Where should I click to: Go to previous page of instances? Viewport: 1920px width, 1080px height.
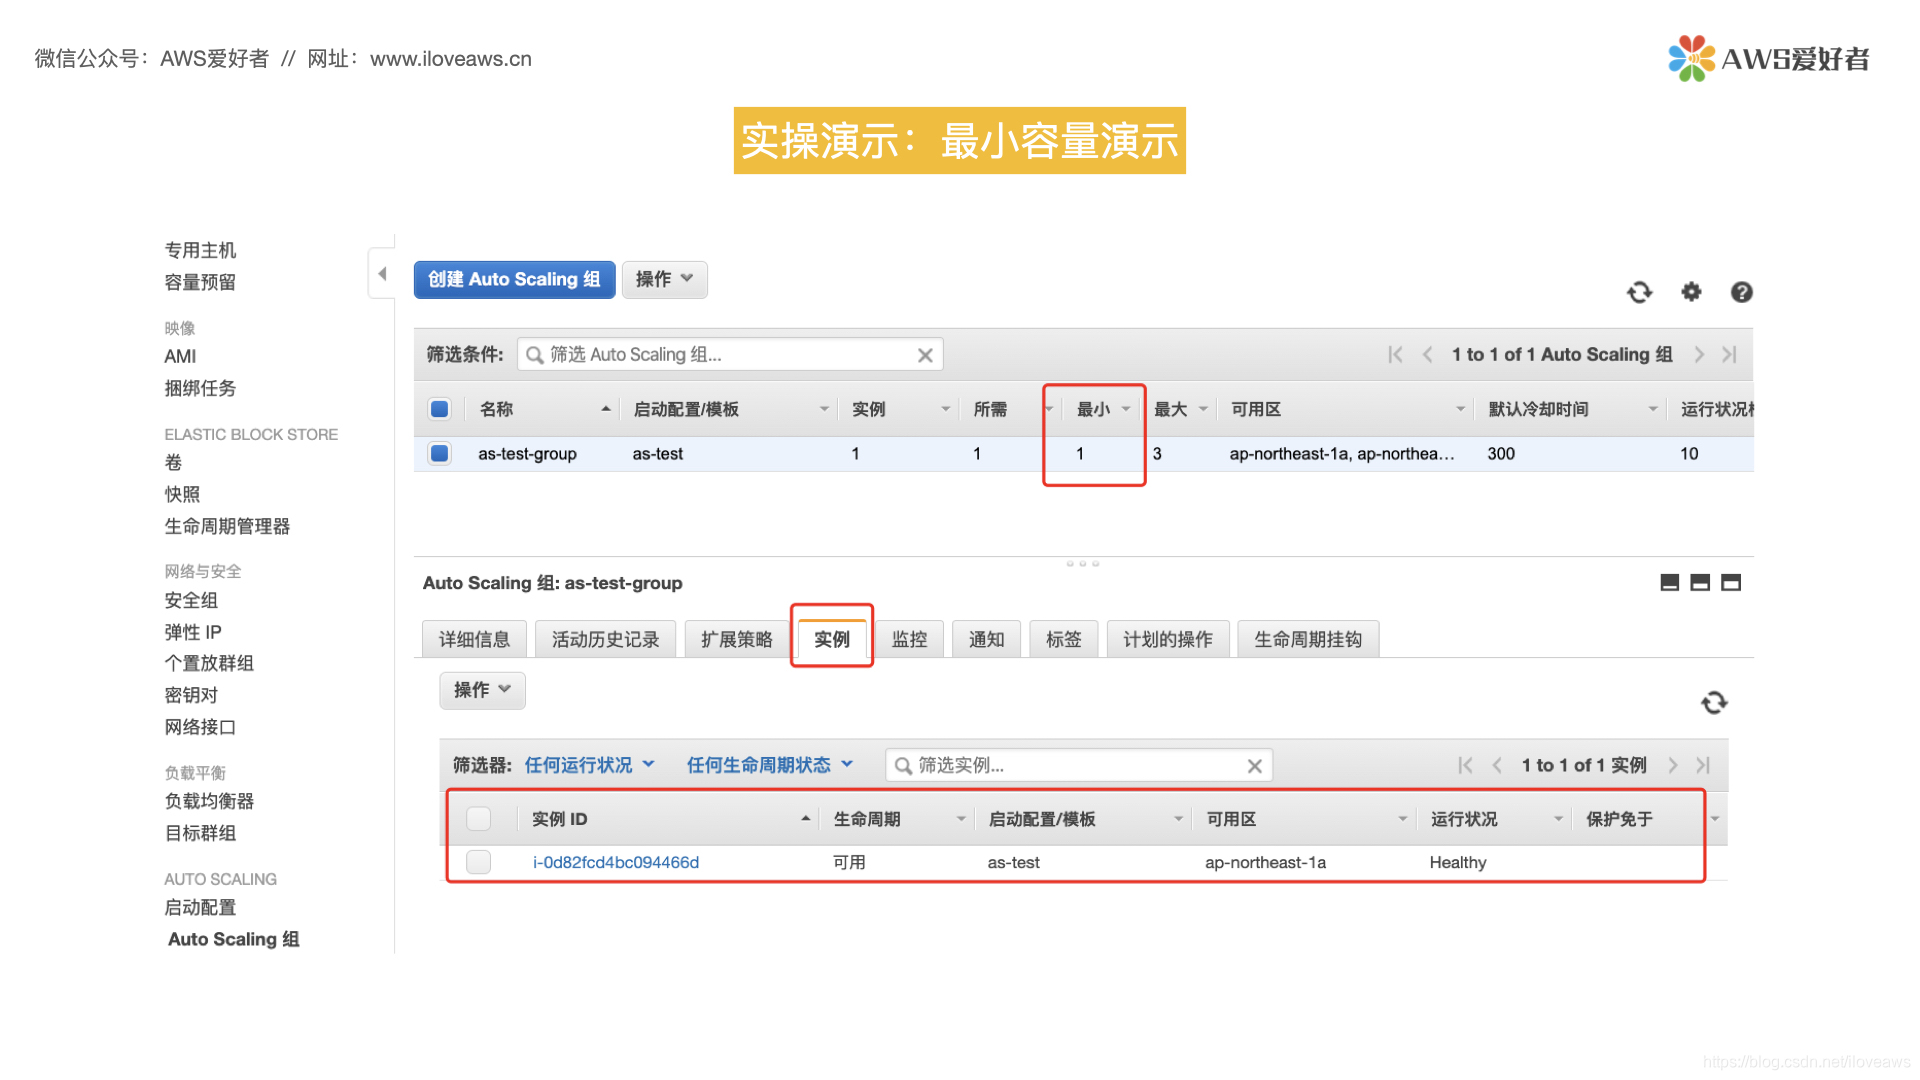pyautogui.click(x=1497, y=766)
